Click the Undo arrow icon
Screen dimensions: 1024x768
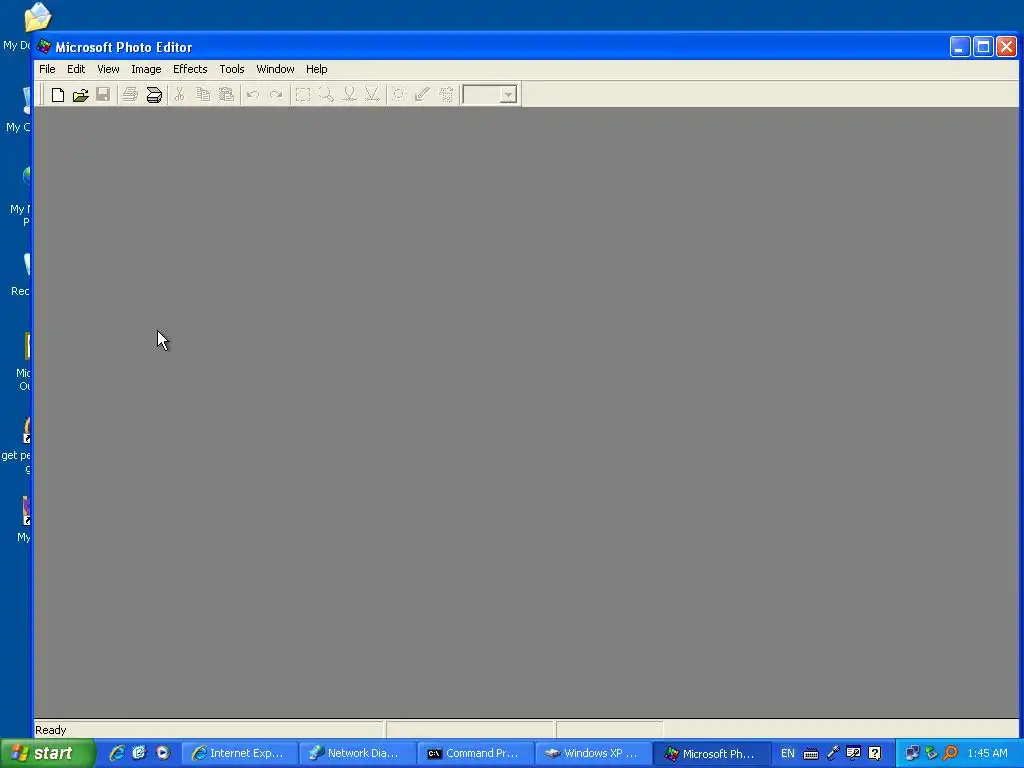tap(252, 95)
